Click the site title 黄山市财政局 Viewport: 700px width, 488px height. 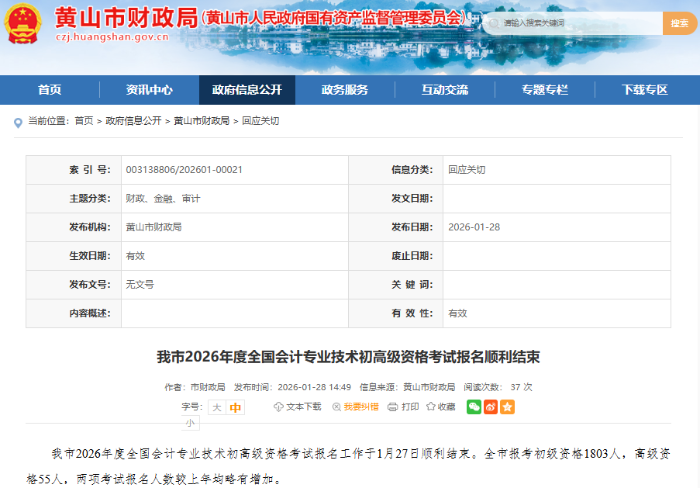pyautogui.click(x=126, y=18)
